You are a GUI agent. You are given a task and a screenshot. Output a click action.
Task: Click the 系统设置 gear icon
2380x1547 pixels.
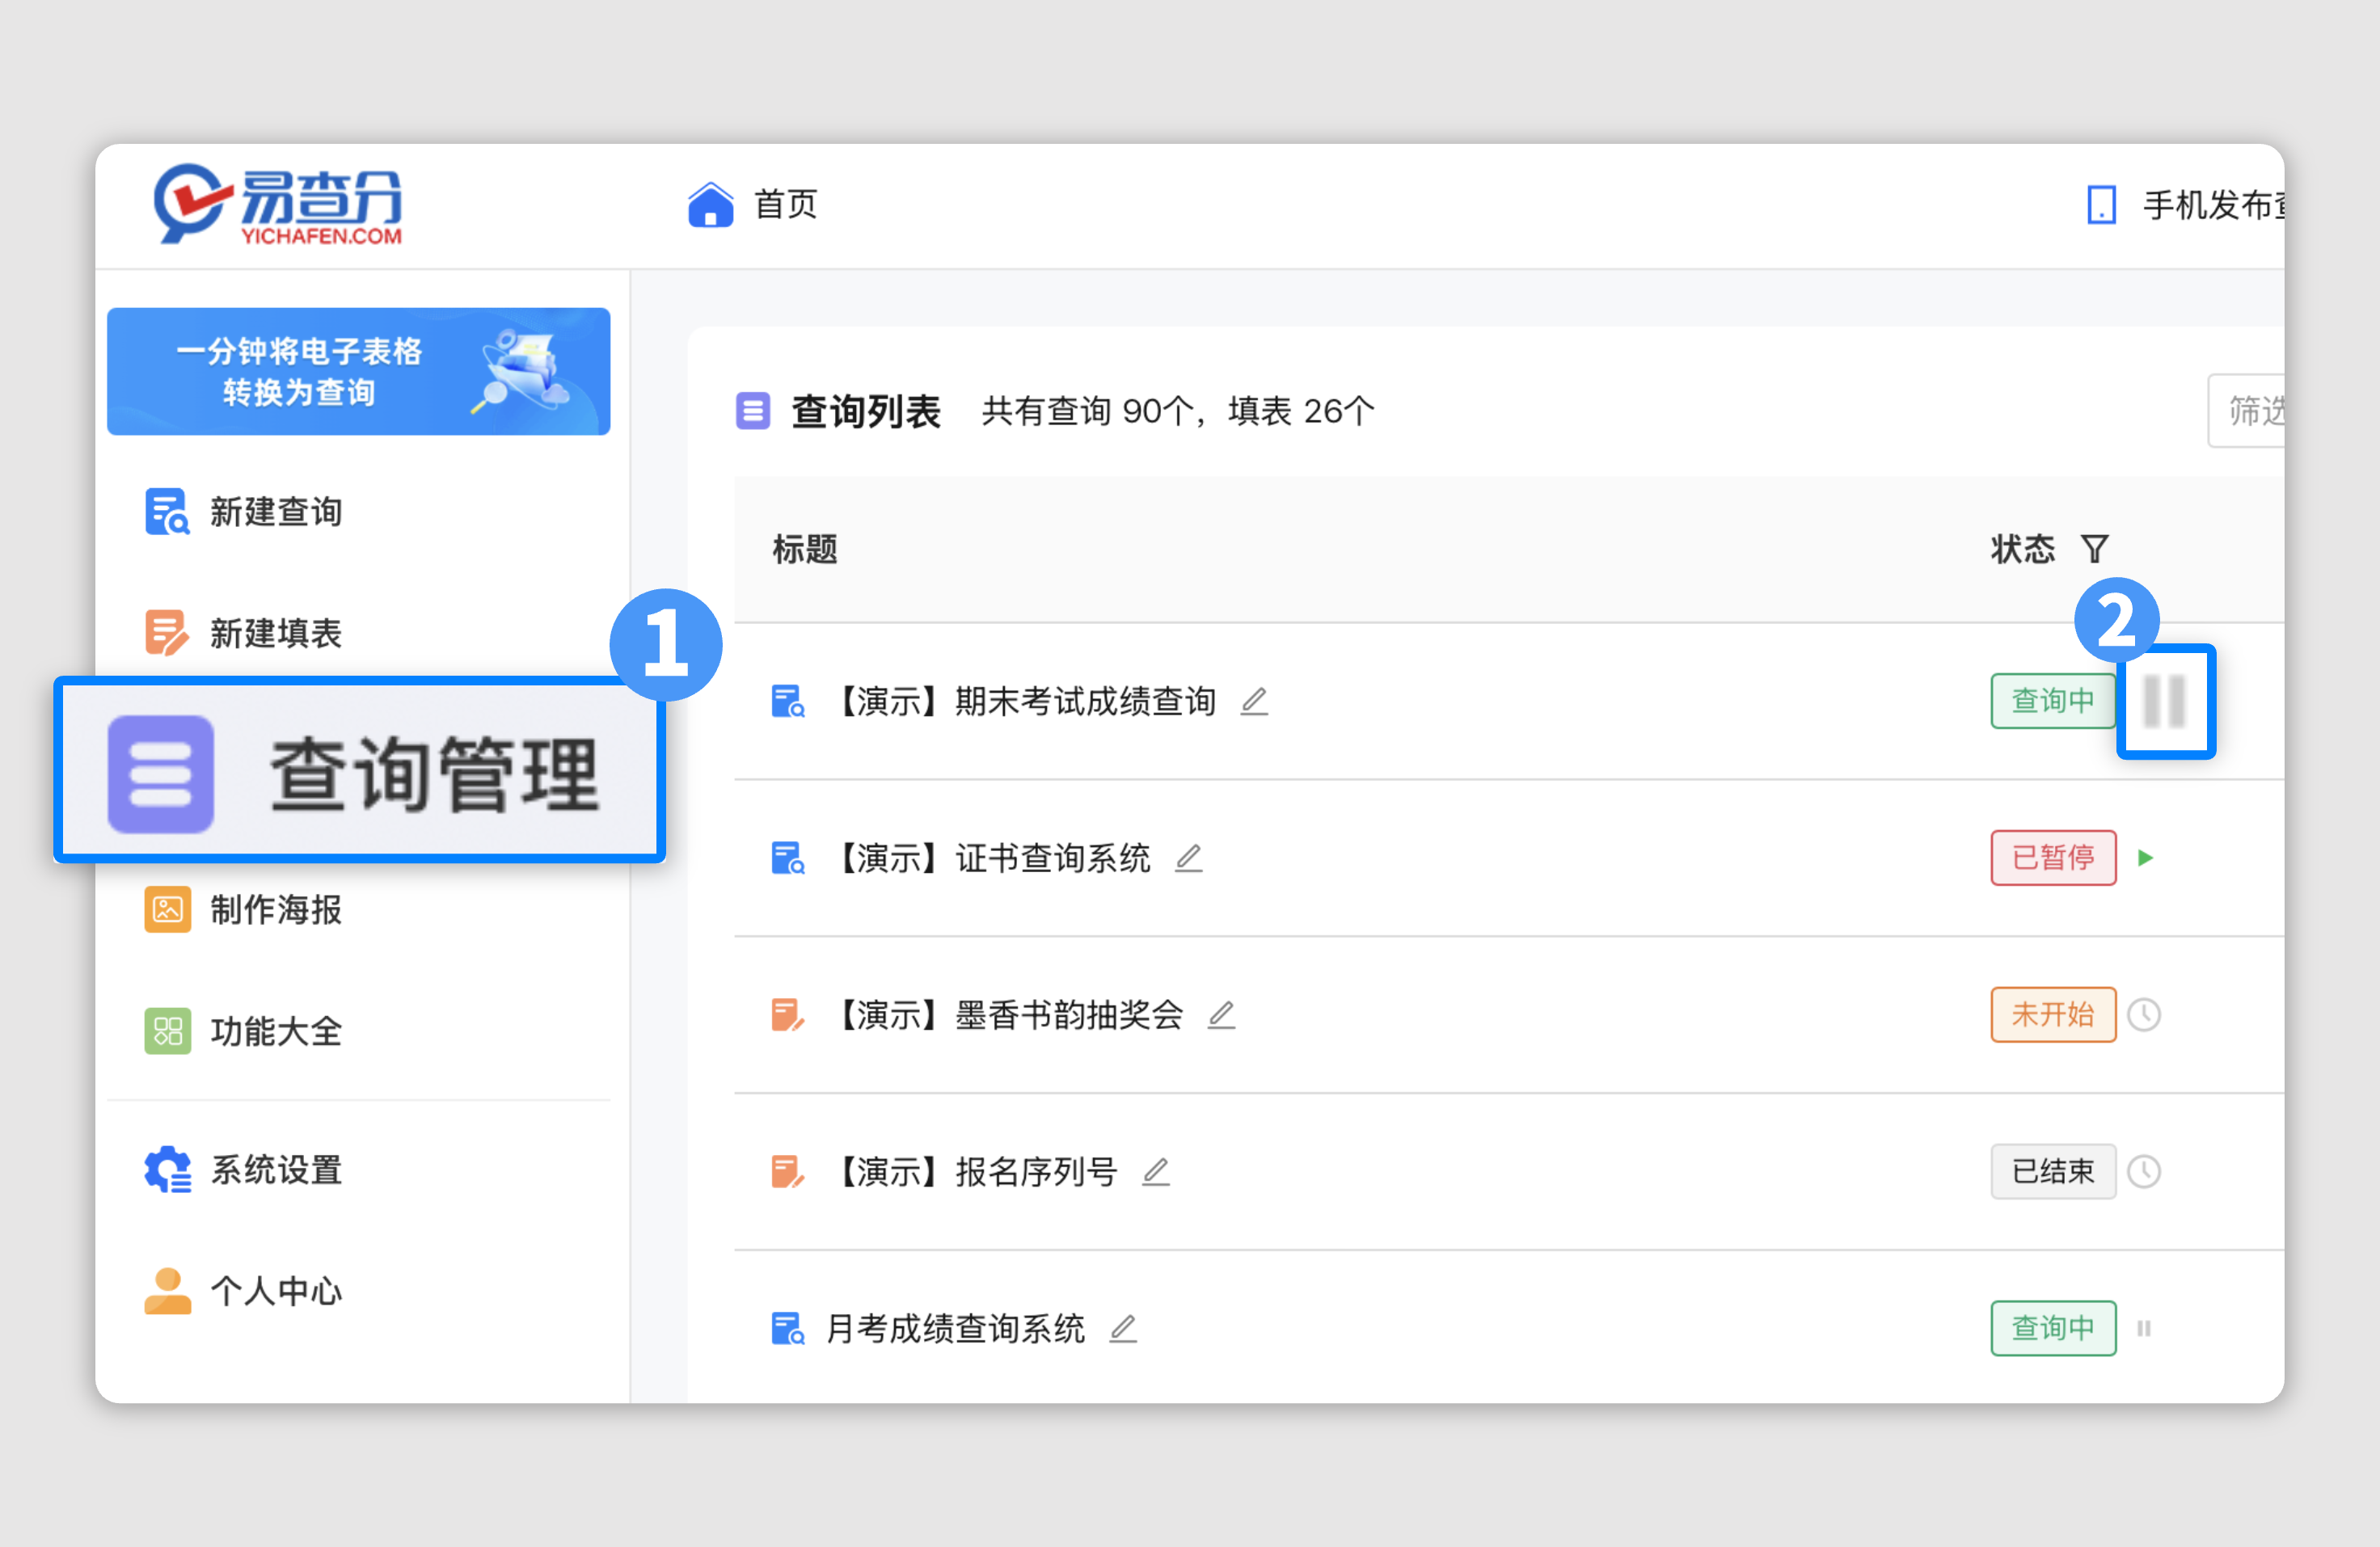click(167, 1169)
